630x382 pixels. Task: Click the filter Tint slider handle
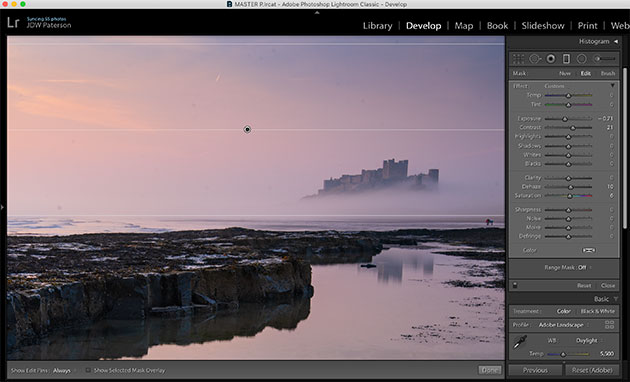568,105
